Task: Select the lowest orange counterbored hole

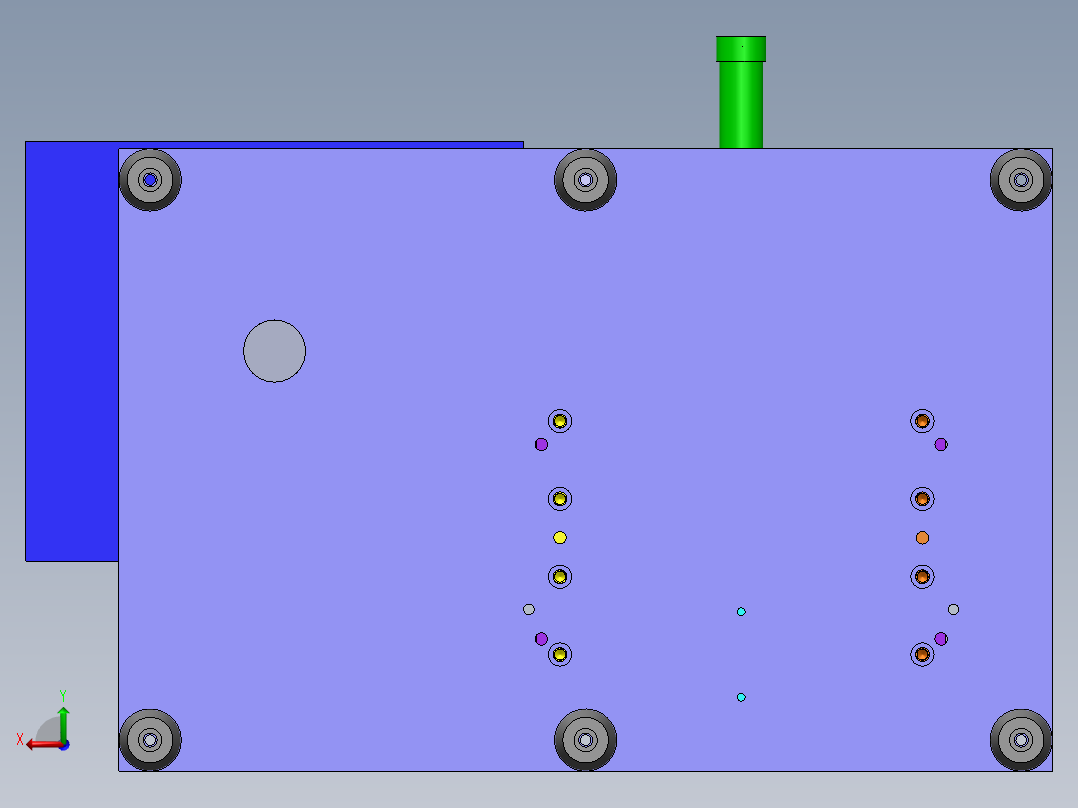Action: pyautogui.click(x=922, y=654)
